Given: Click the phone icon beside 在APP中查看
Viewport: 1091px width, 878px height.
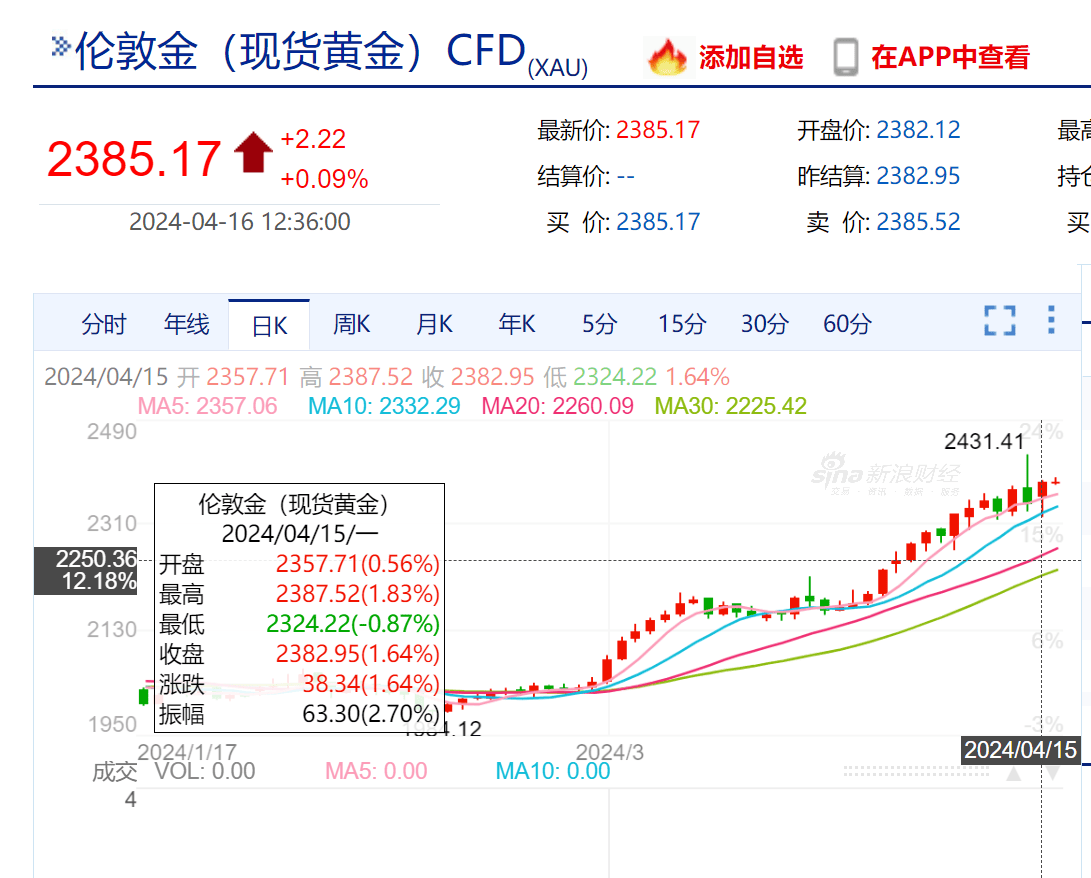Looking at the screenshot, I should coord(846,57).
